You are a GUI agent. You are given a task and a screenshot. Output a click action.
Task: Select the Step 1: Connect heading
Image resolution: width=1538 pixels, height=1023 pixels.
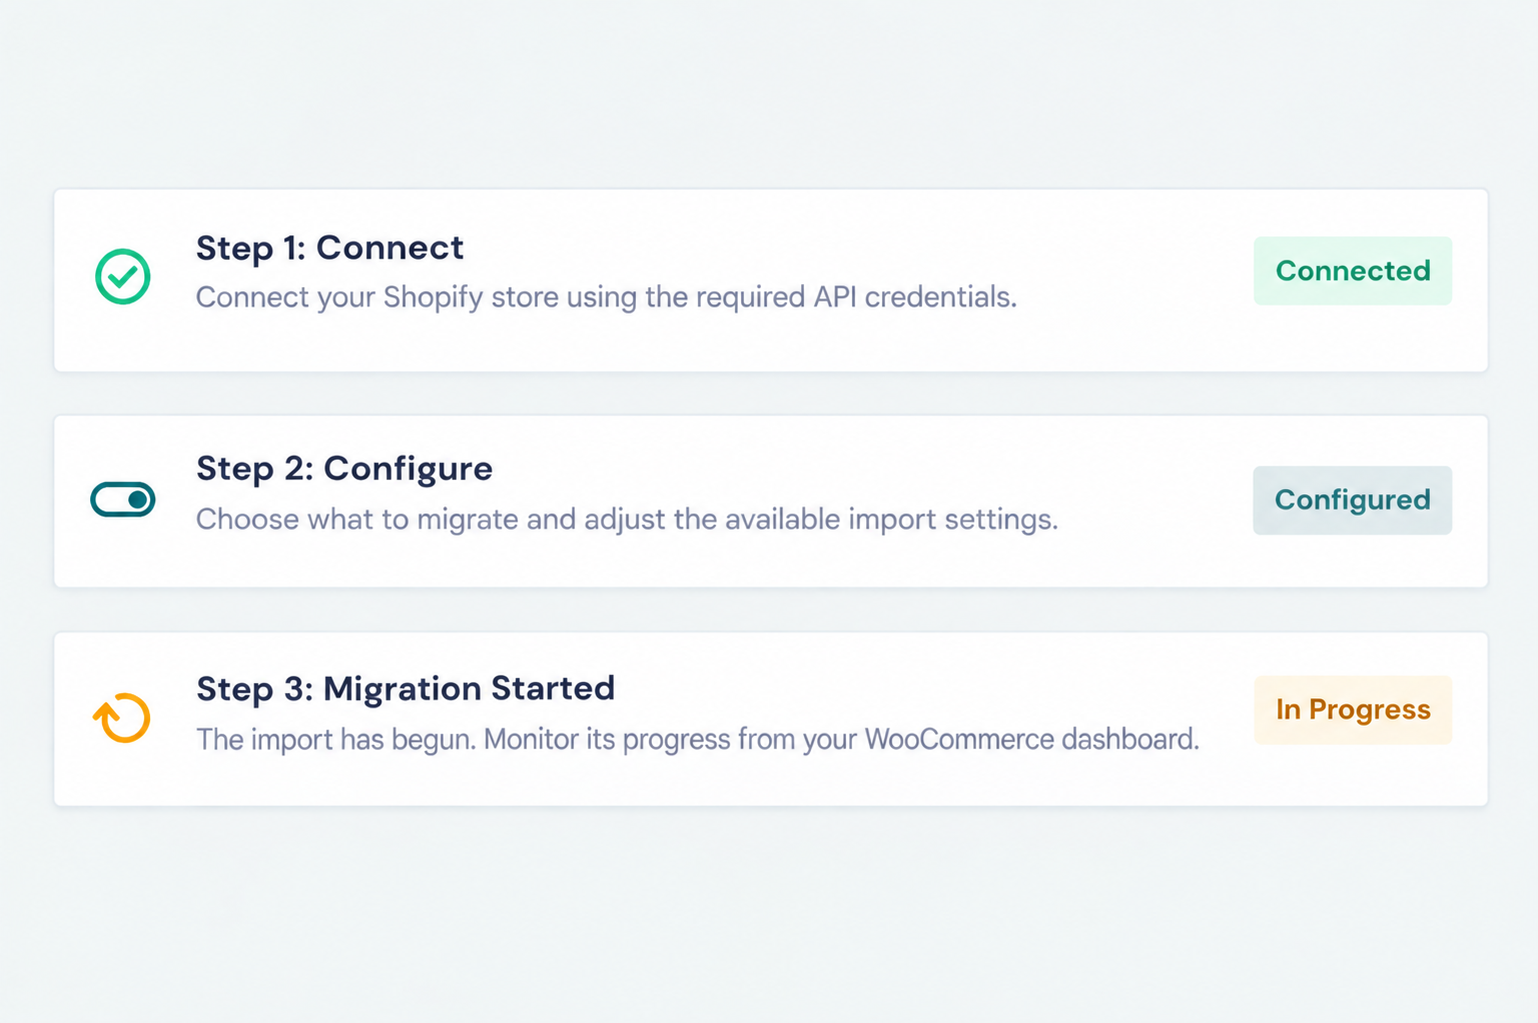(x=330, y=248)
